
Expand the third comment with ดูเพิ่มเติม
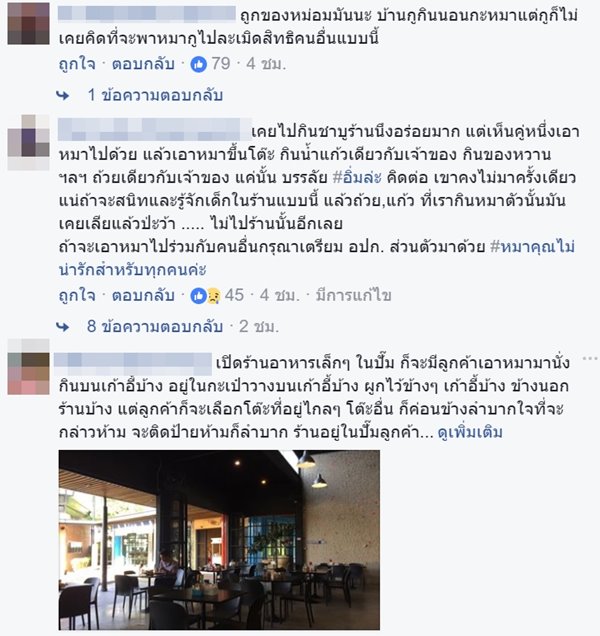click(470, 432)
